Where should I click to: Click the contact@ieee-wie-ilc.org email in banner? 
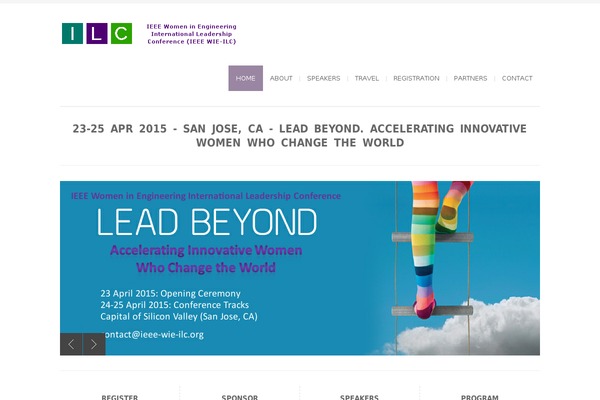152,335
